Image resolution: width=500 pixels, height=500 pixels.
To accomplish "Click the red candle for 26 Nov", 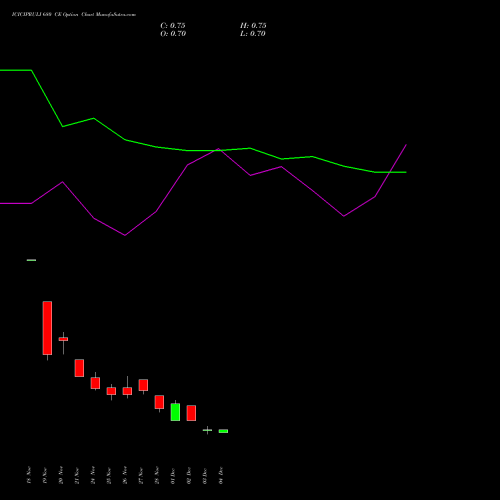I will (x=127, y=391).
